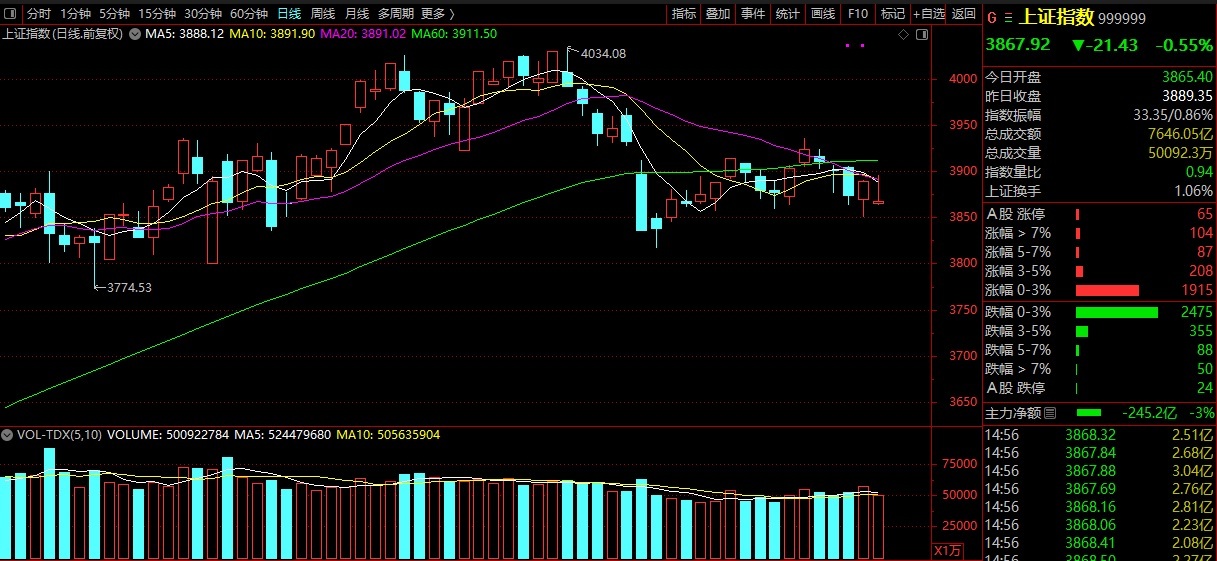Viewport: 1217px width, 561px height.
Task: Toggle the right panel layout icon
Action: 921,34
